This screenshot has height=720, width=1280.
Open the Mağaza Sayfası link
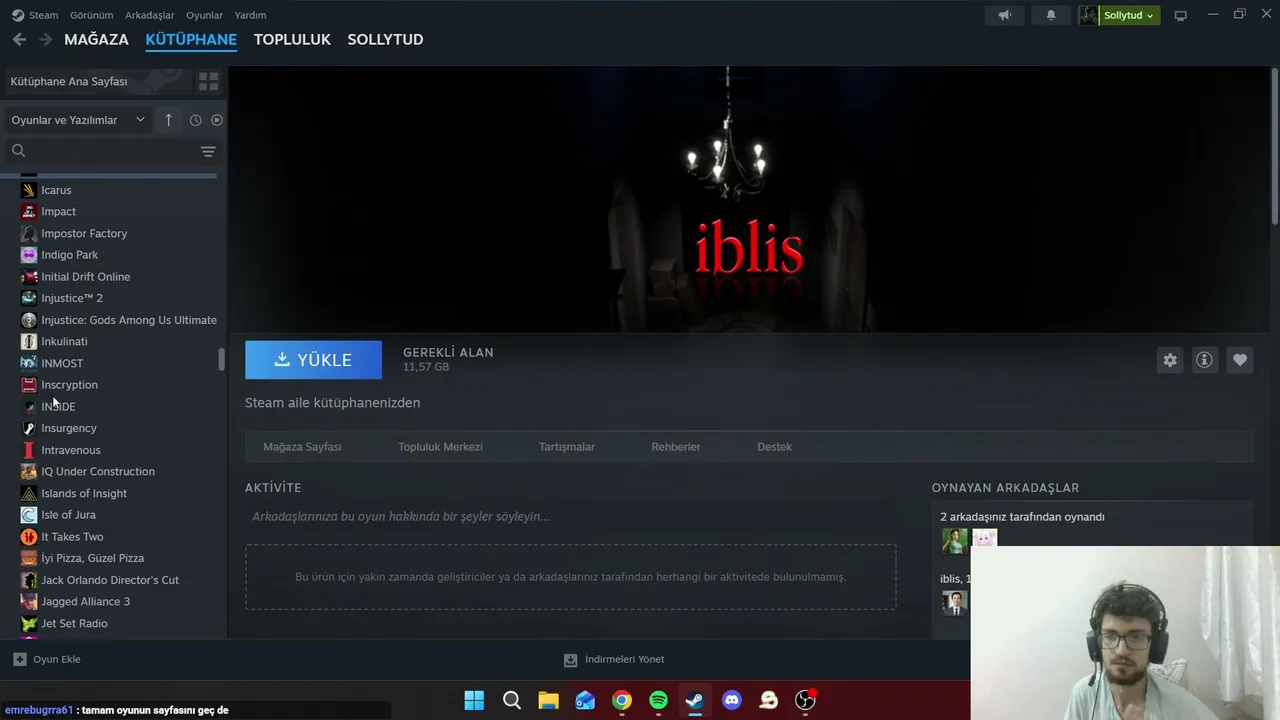tap(302, 447)
